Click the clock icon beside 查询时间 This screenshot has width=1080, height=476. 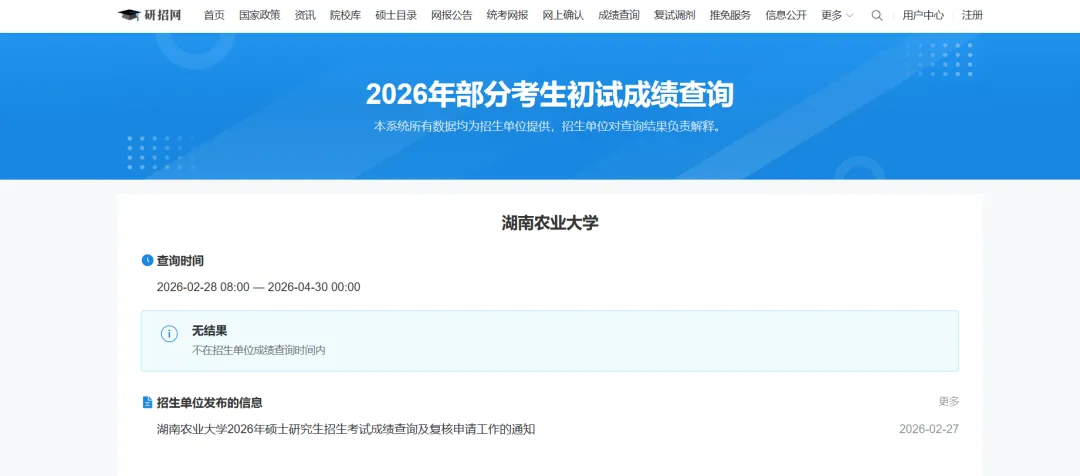tap(147, 260)
